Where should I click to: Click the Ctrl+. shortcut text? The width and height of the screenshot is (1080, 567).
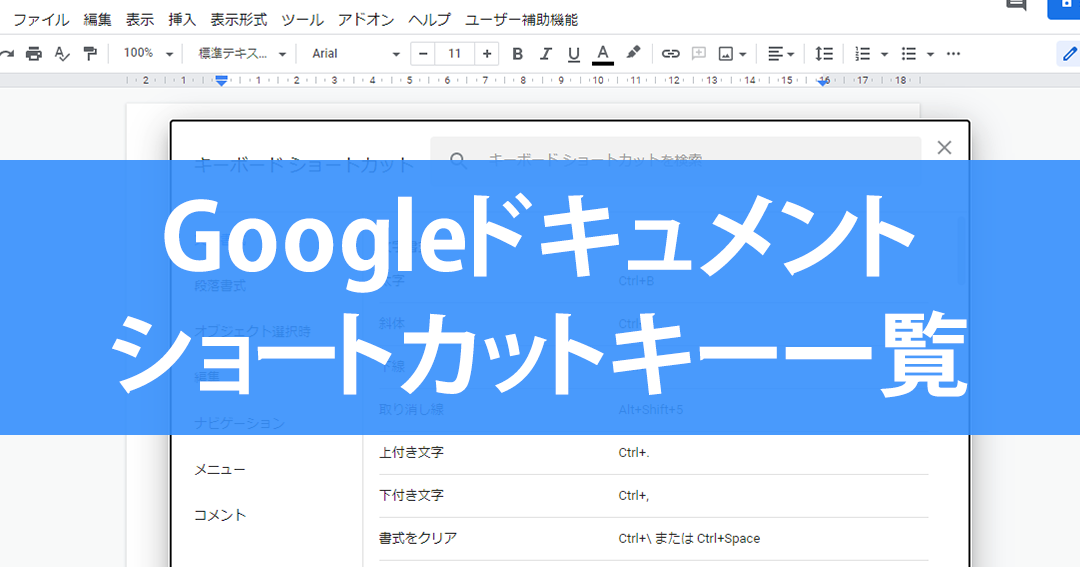pyautogui.click(x=634, y=453)
